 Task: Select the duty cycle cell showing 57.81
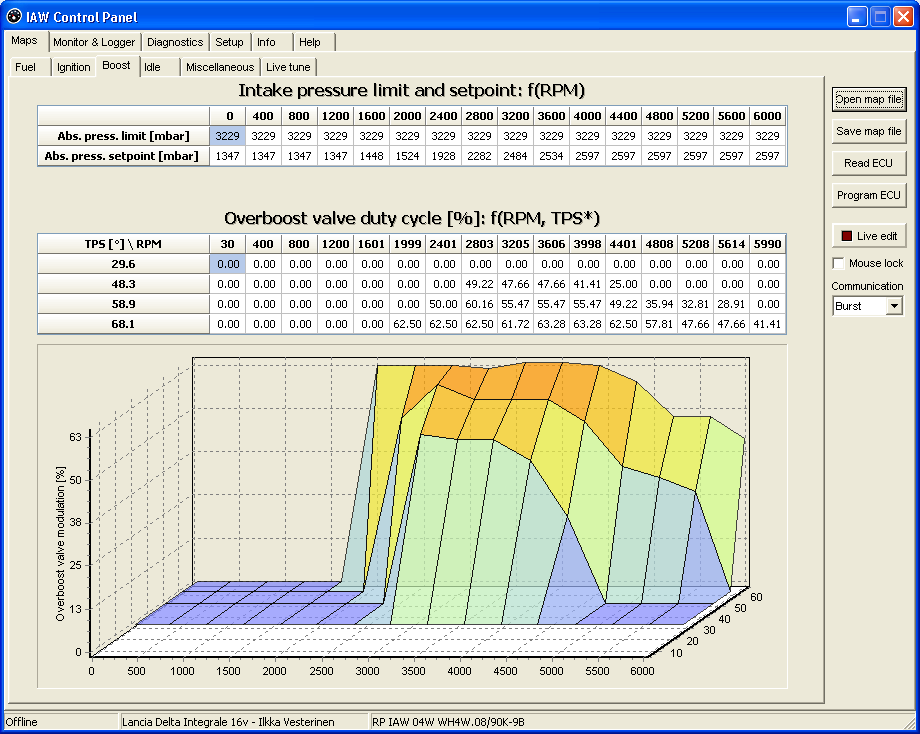pyautogui.click(x=659, y=324)
